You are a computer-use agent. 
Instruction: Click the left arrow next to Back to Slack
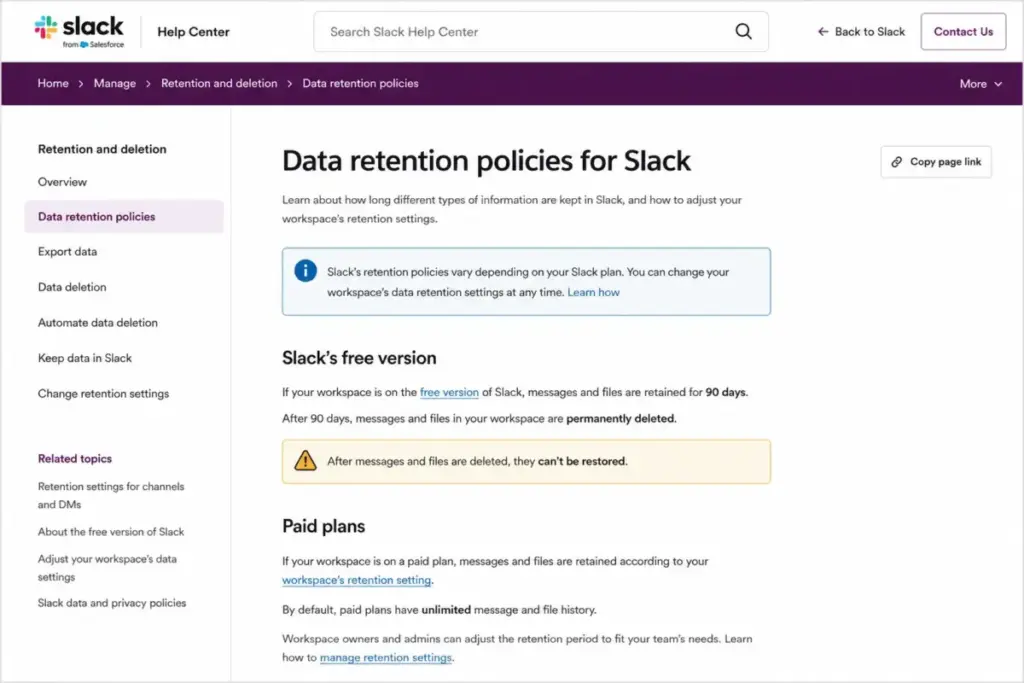(x=823, y=31)
